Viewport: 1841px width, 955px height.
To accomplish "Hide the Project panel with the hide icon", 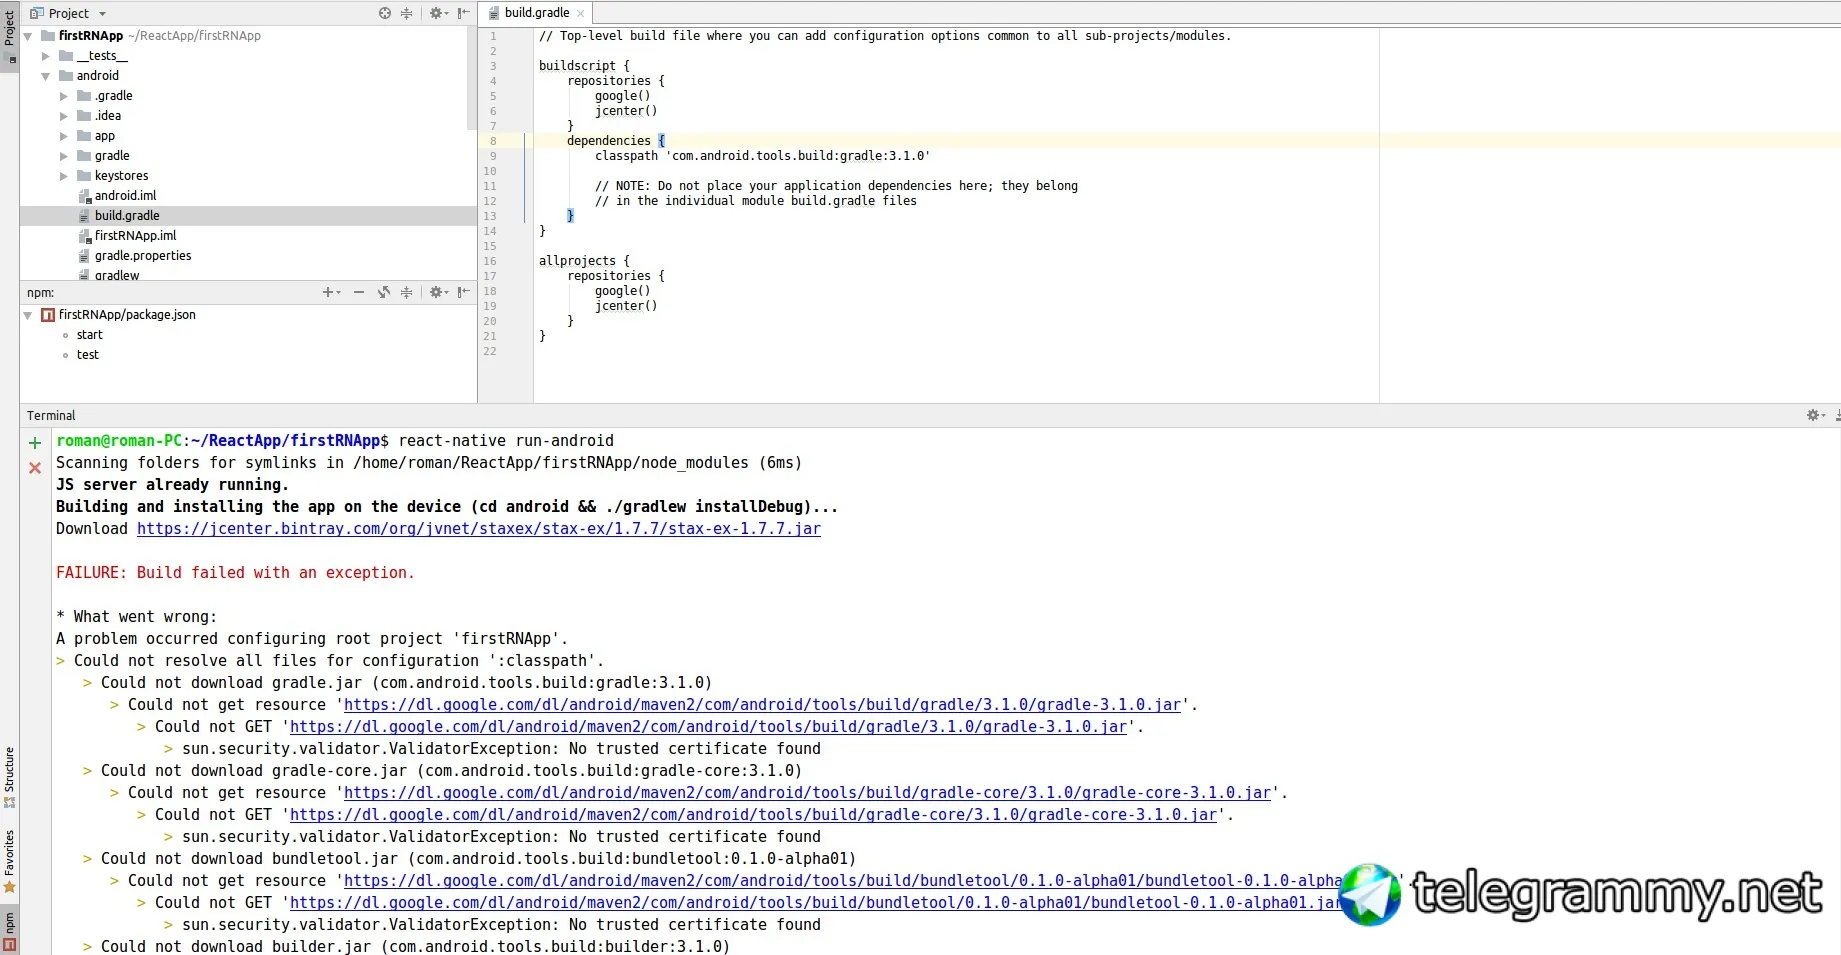I will pyautogui.click(x=464, y=13).
